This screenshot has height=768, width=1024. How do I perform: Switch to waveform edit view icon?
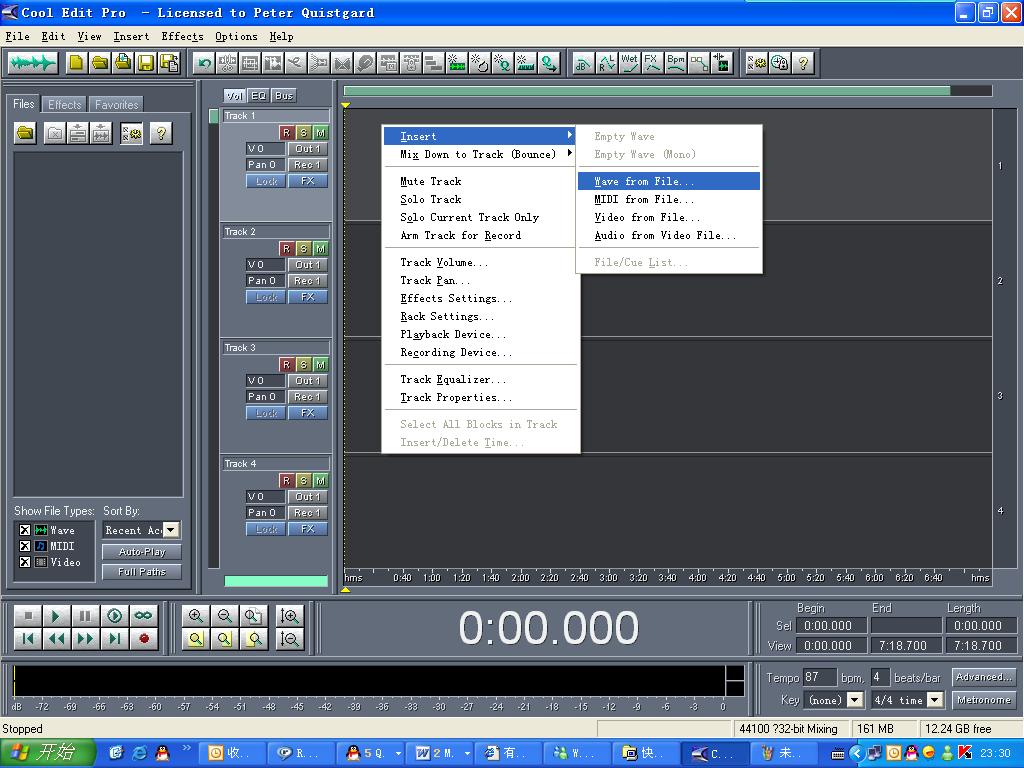(33, 63)
